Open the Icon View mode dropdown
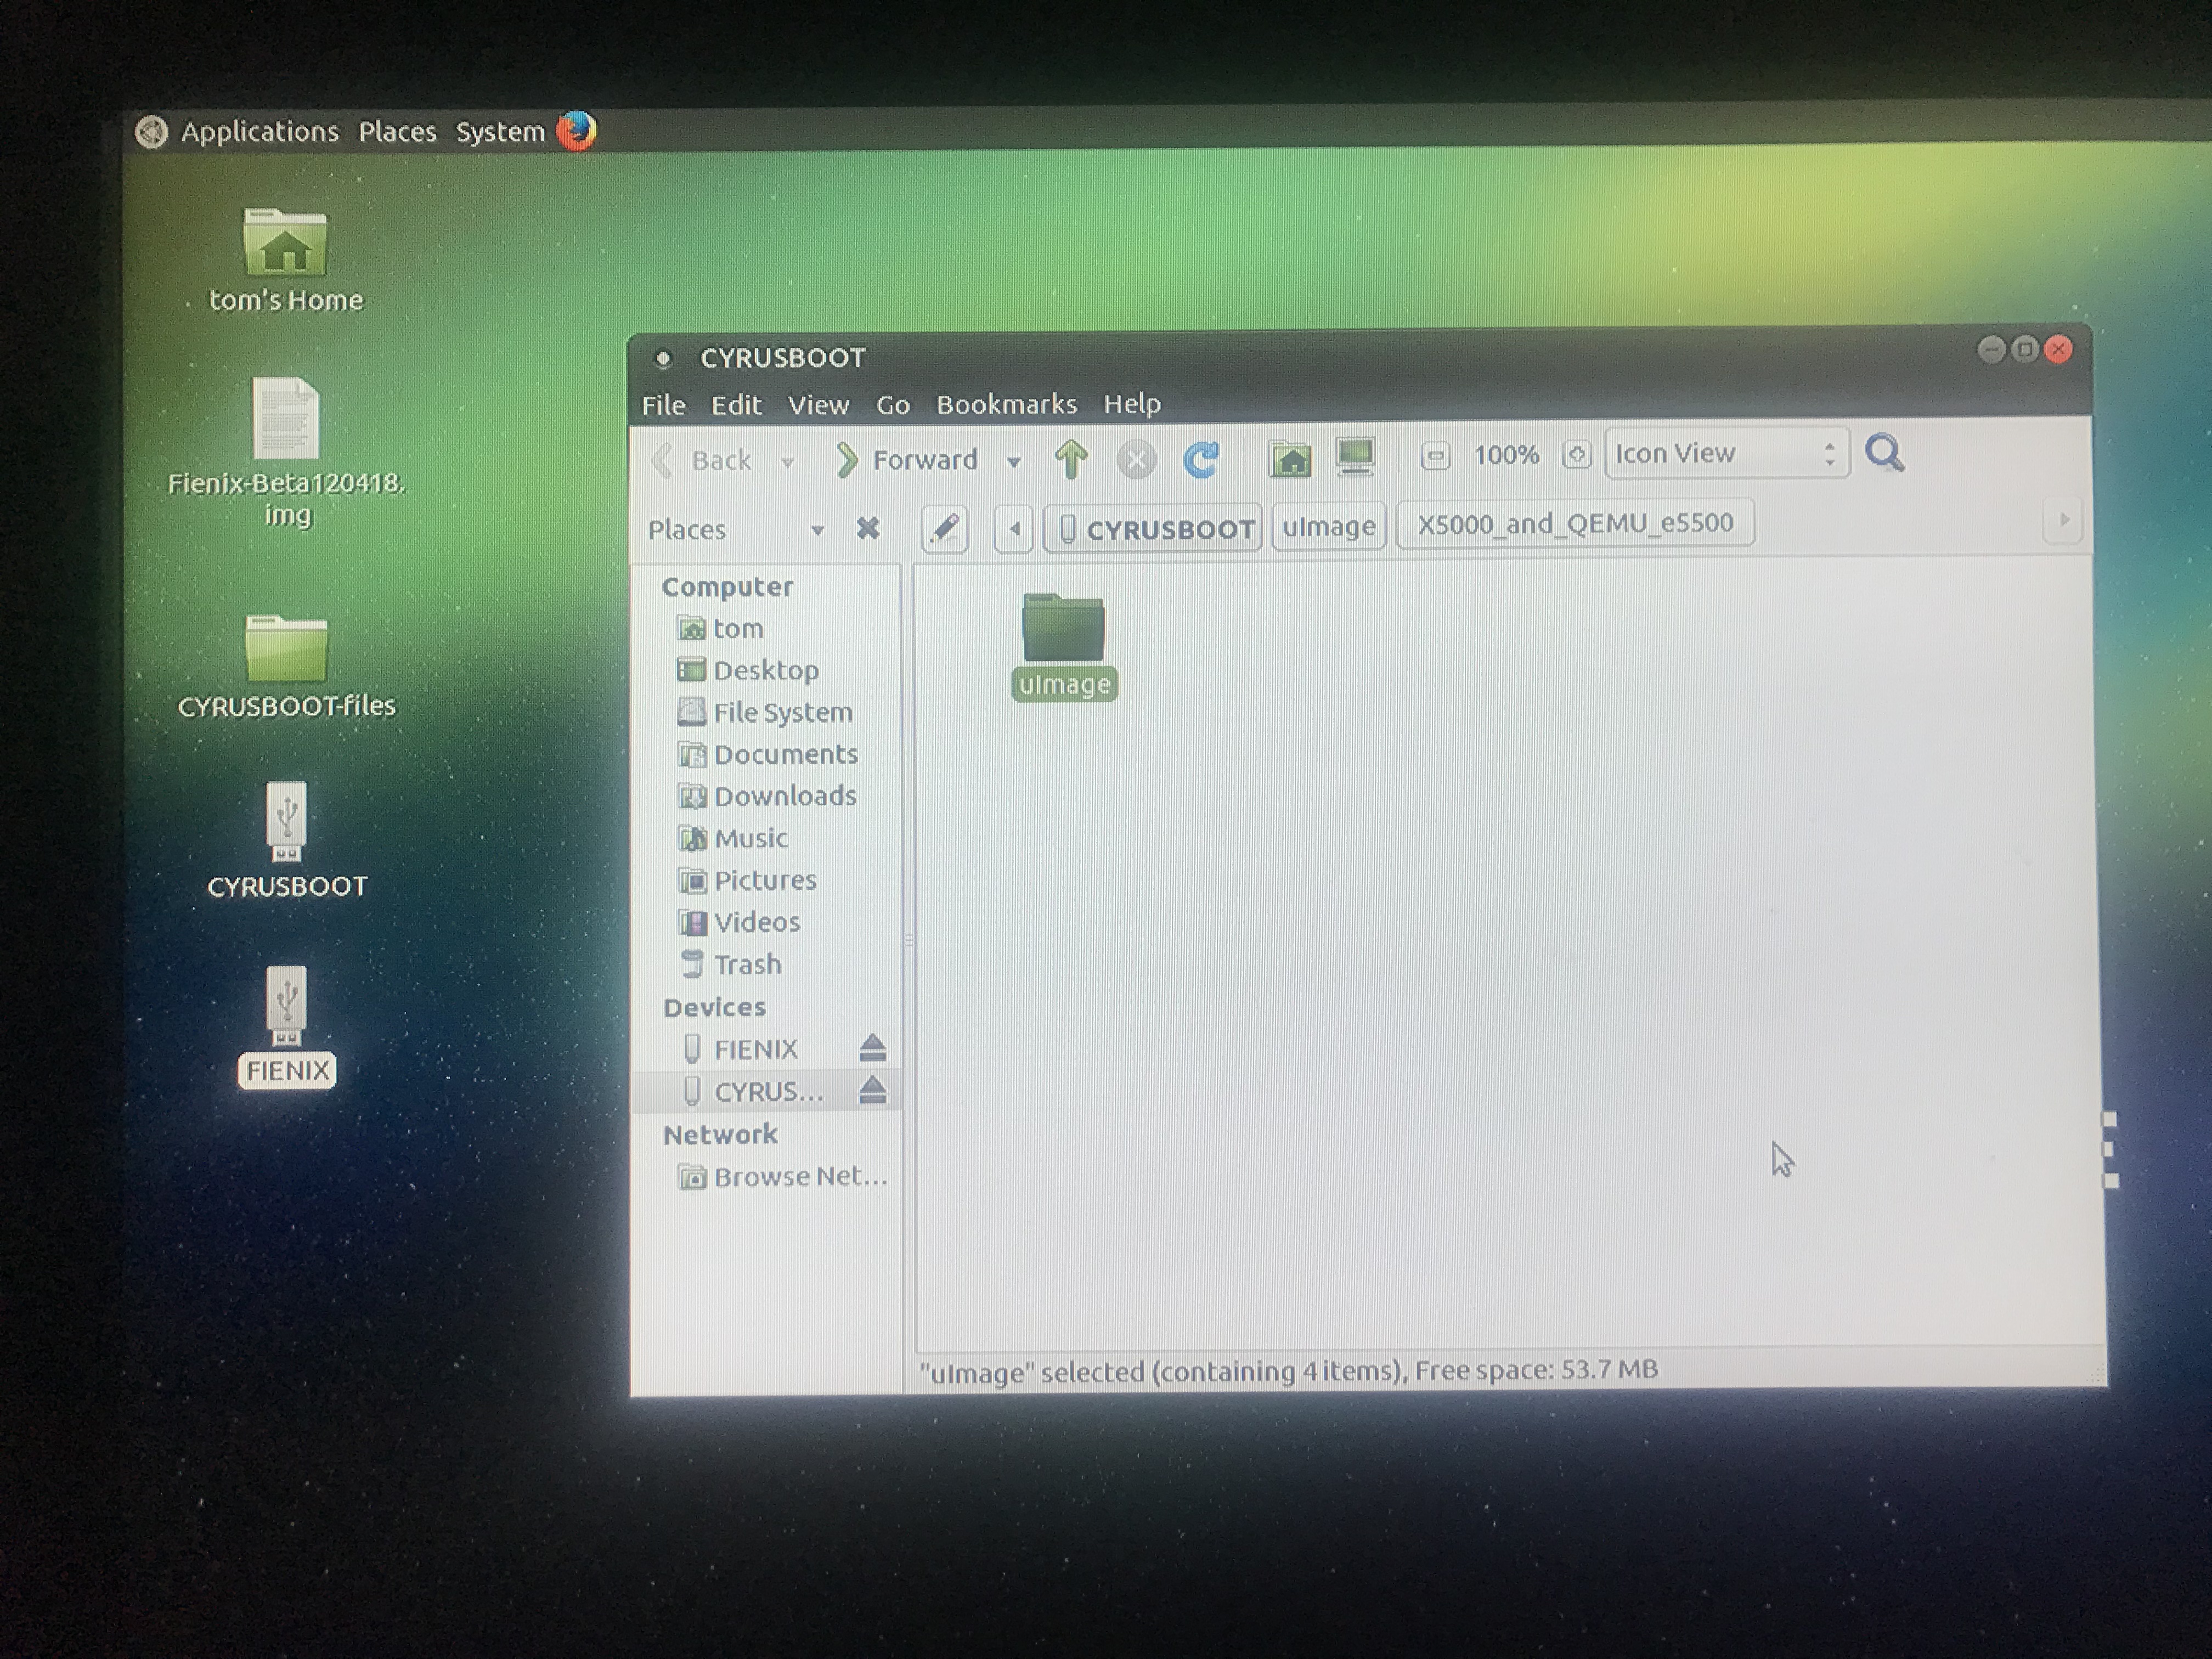The image size is (2212, 1659). pyautogui.click(x=1726, y=454)
